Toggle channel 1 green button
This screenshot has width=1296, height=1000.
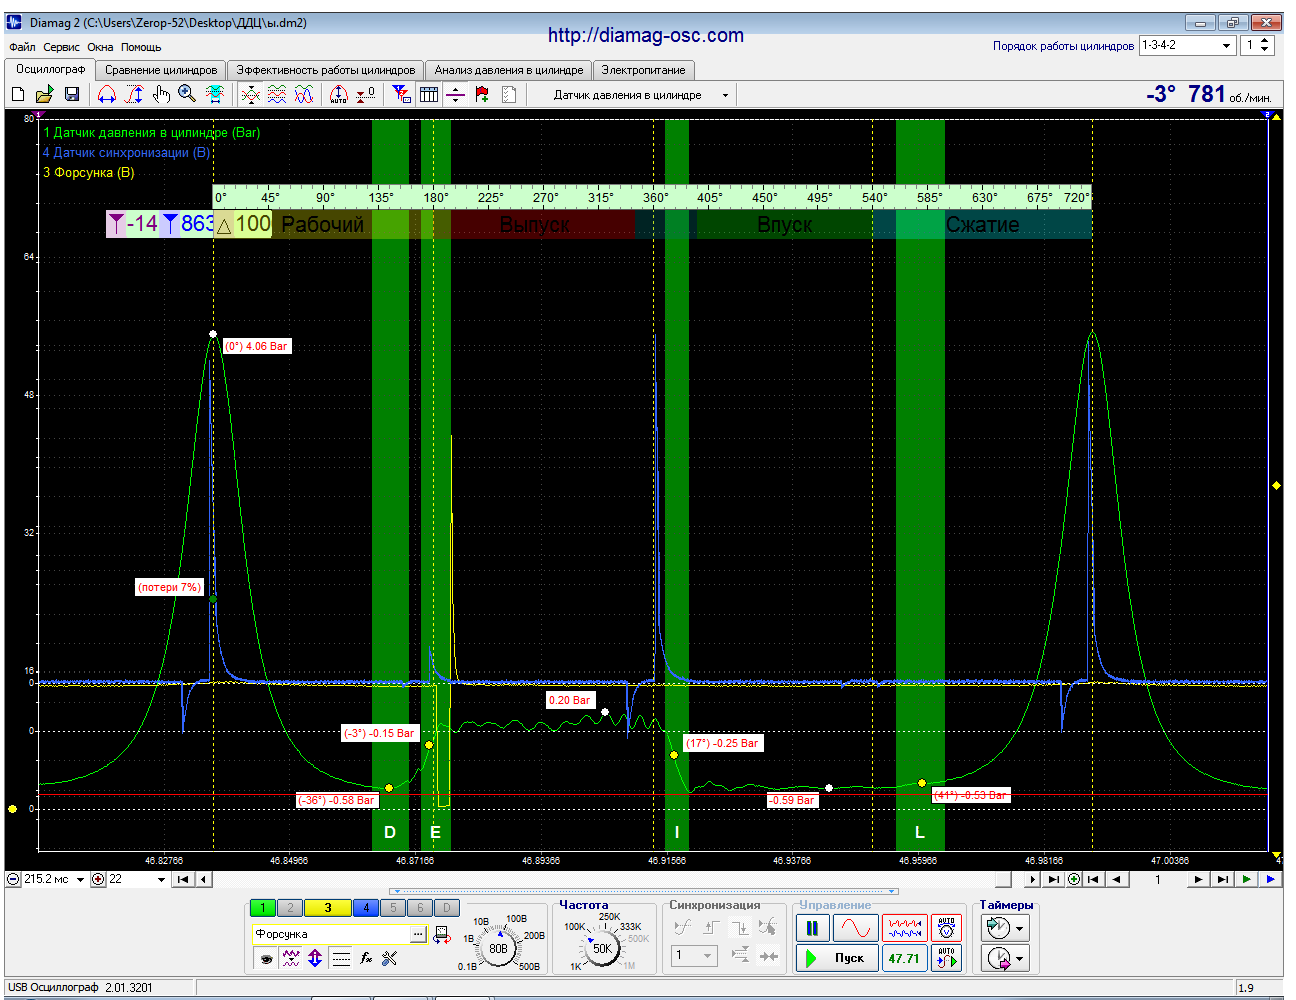click(x=262, y=908)
